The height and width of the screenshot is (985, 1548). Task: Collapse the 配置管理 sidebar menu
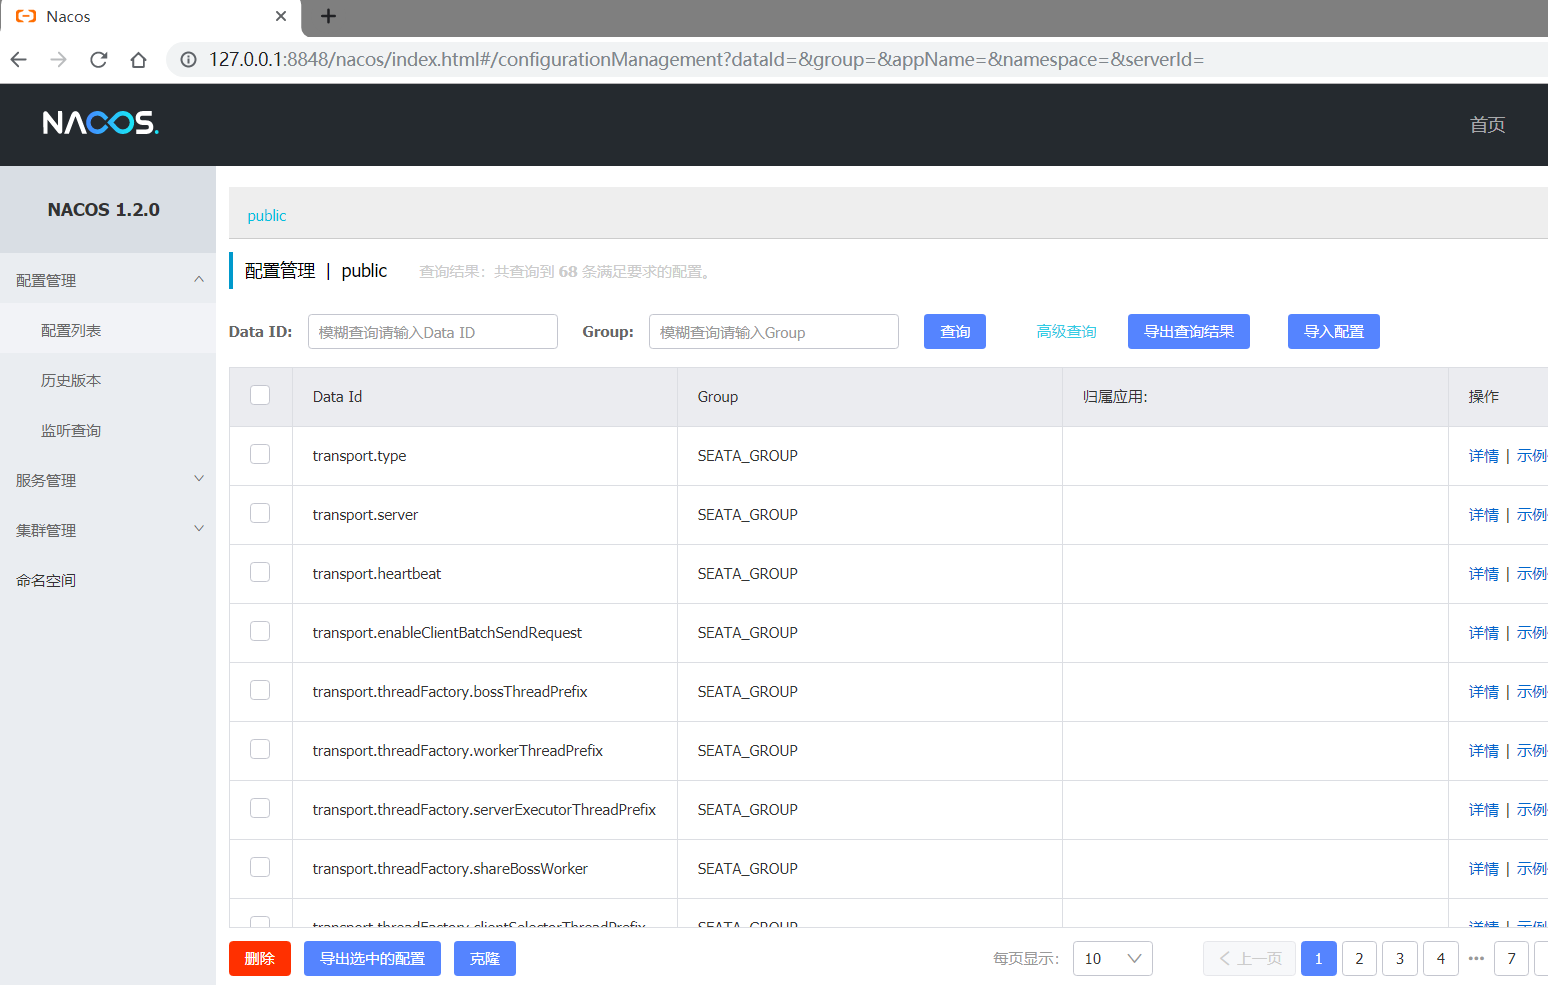pos(108,280)
